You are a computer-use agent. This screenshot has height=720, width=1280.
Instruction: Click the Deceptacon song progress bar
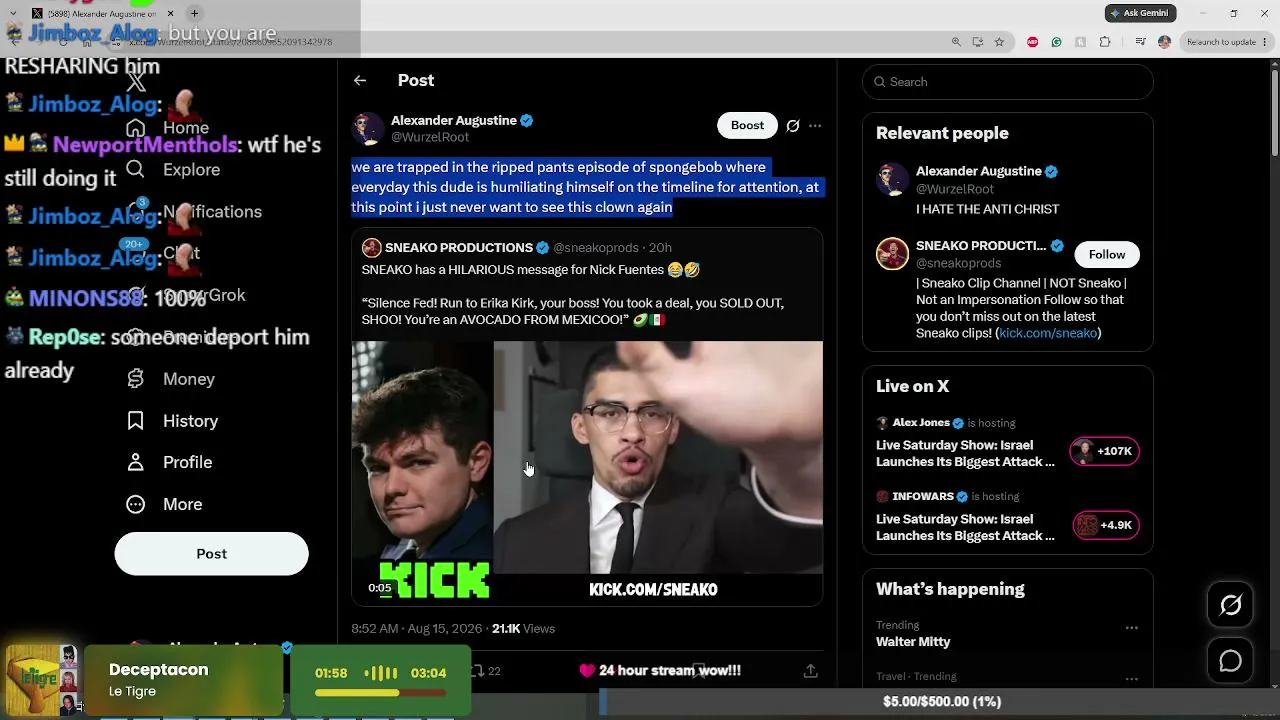pos(380,692)
